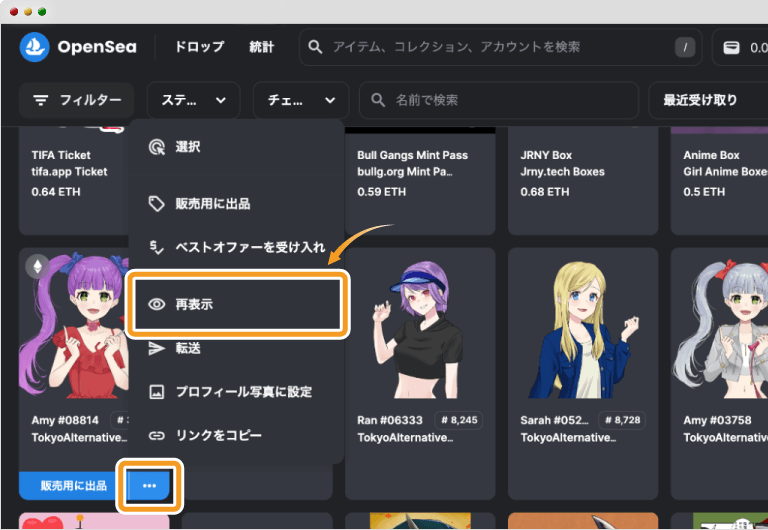This screenshot has width=768, height=530.
Task: Click TokyoAlternative… under Sarah #052…
Action: (x=568, y=437)
